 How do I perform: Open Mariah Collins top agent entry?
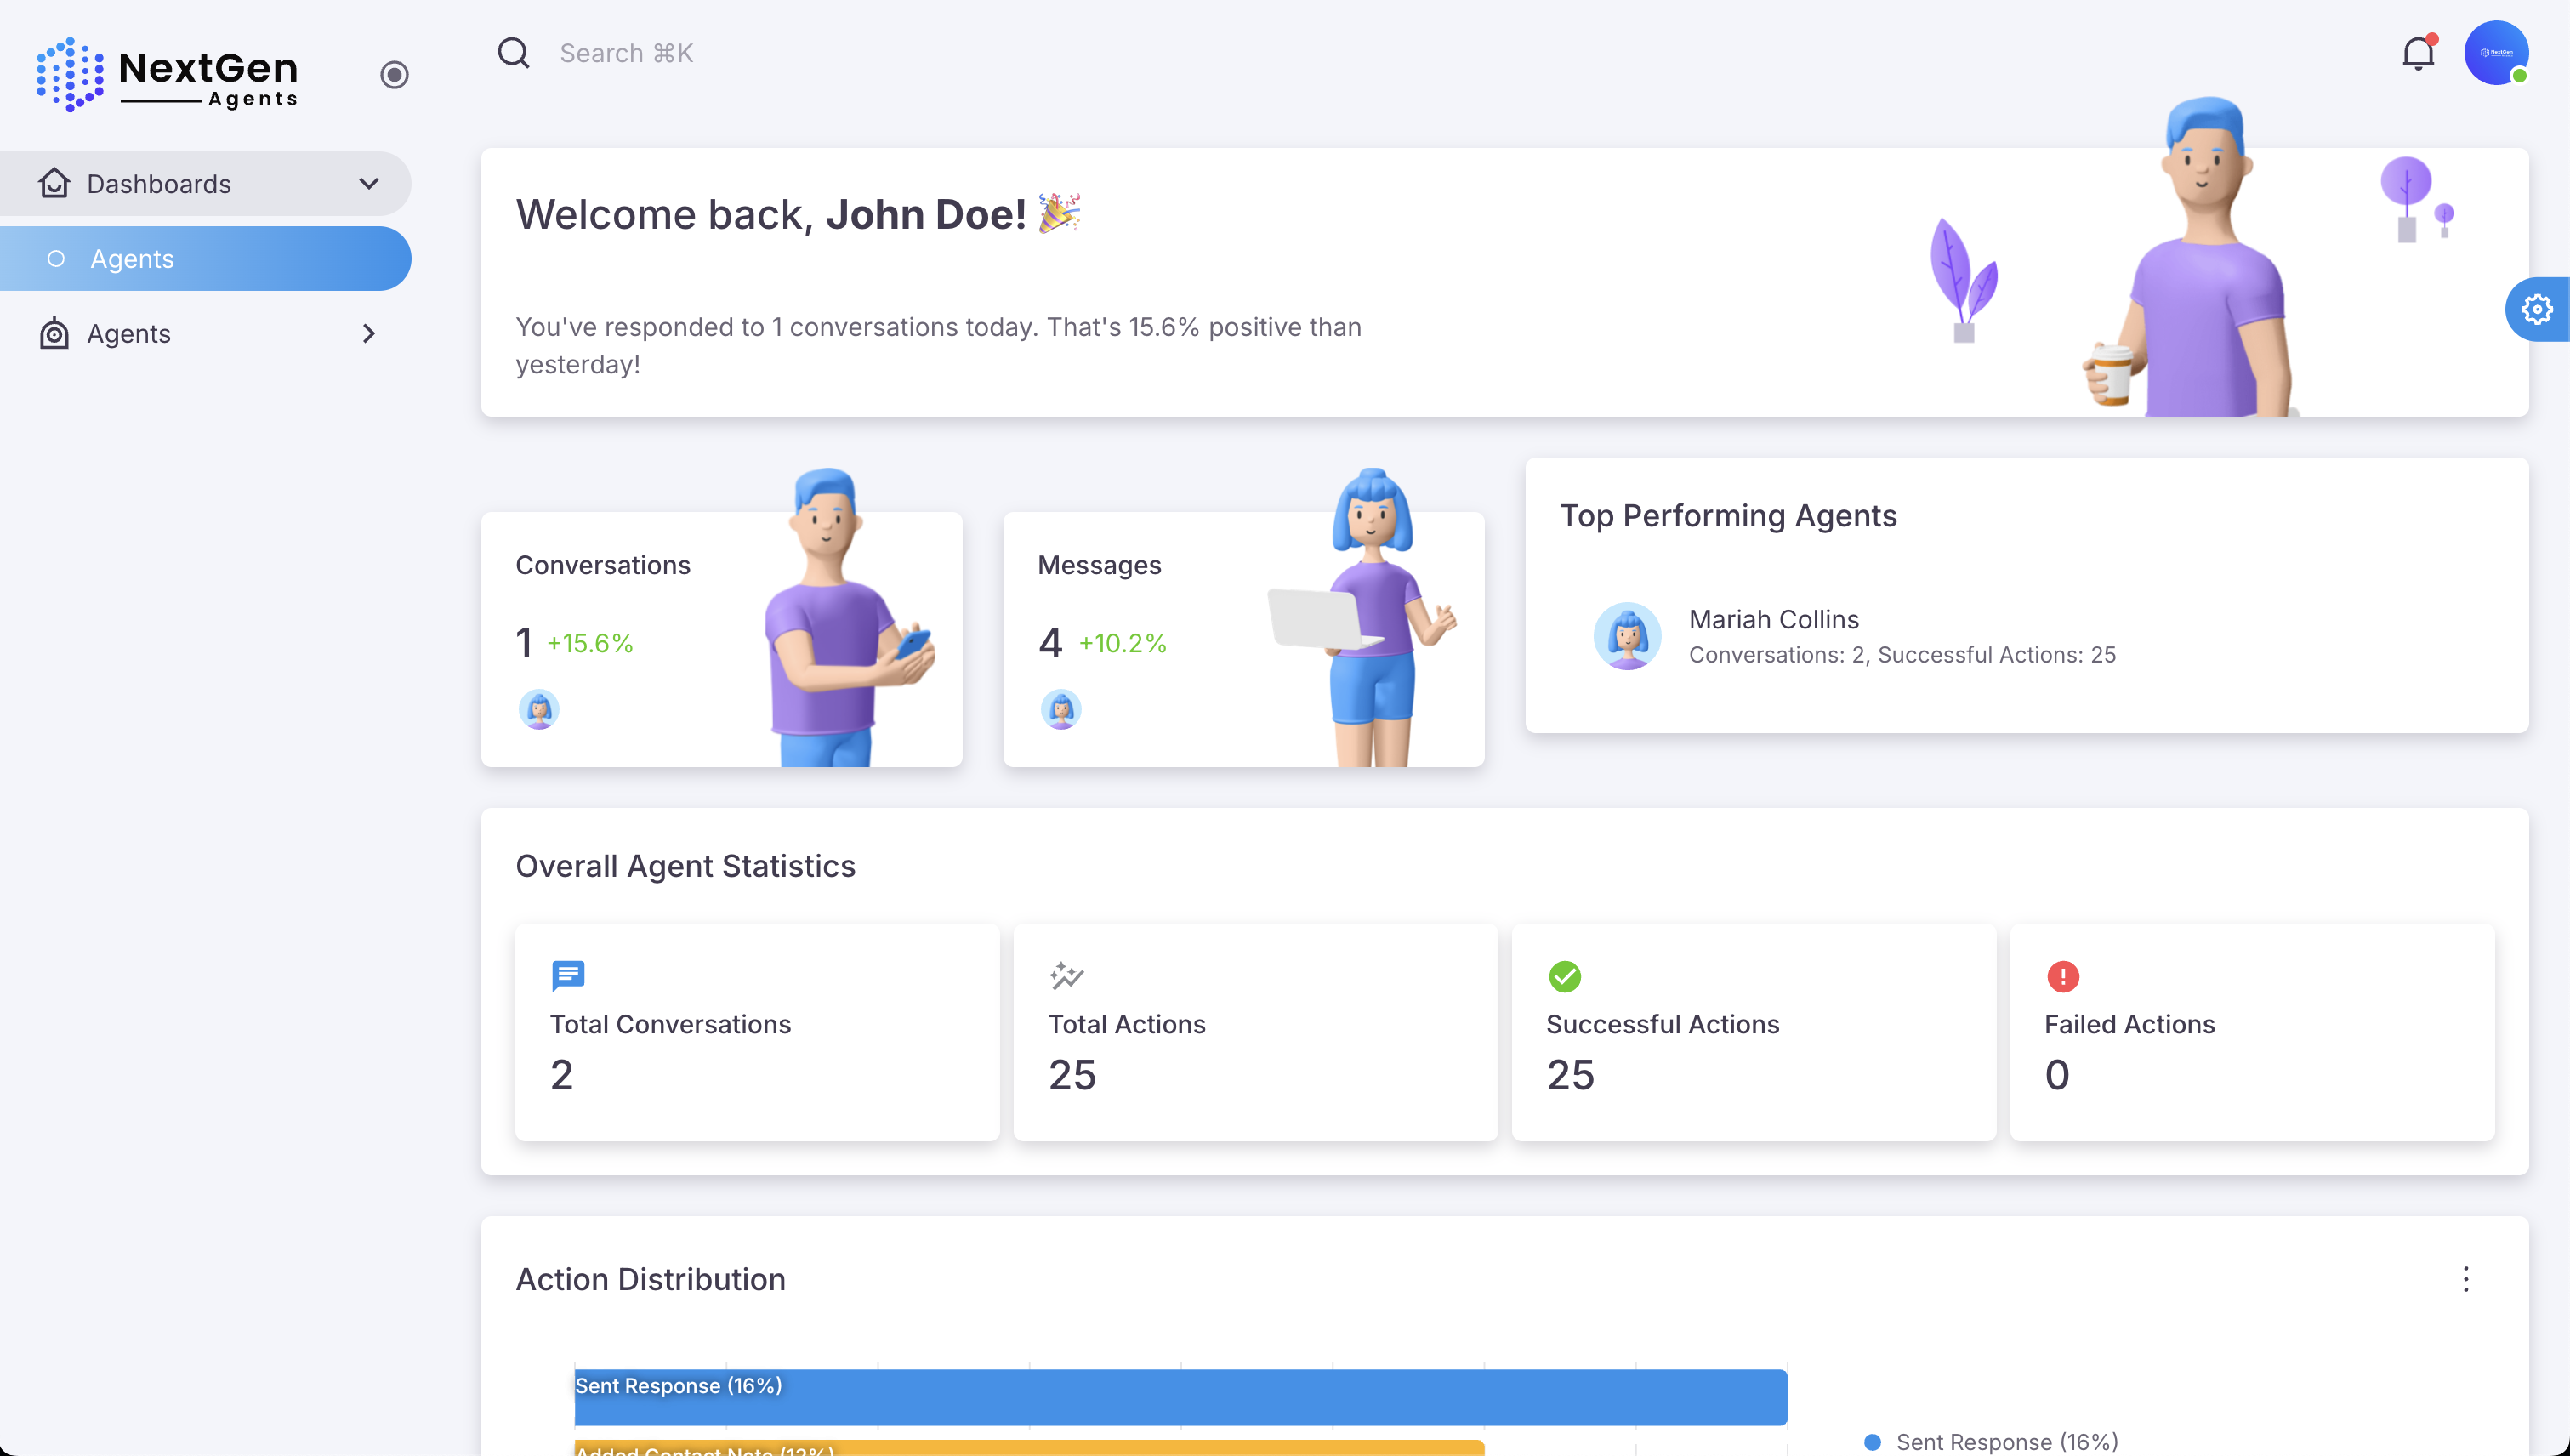click(1773, 620)
